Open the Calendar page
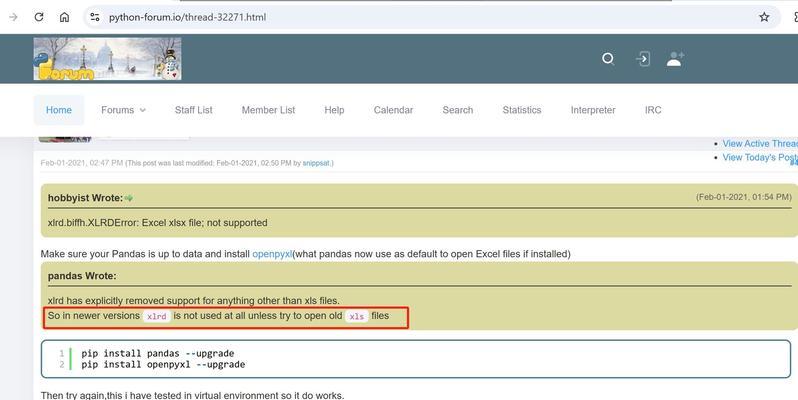The height and width of the screenshot is (400, 798). [x=393, y=110]
